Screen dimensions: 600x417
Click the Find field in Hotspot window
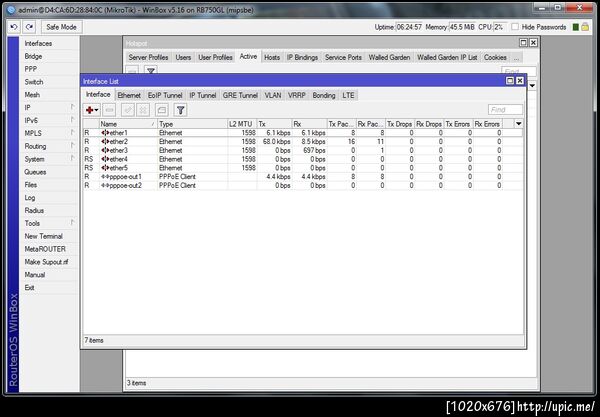pos(518,70)
